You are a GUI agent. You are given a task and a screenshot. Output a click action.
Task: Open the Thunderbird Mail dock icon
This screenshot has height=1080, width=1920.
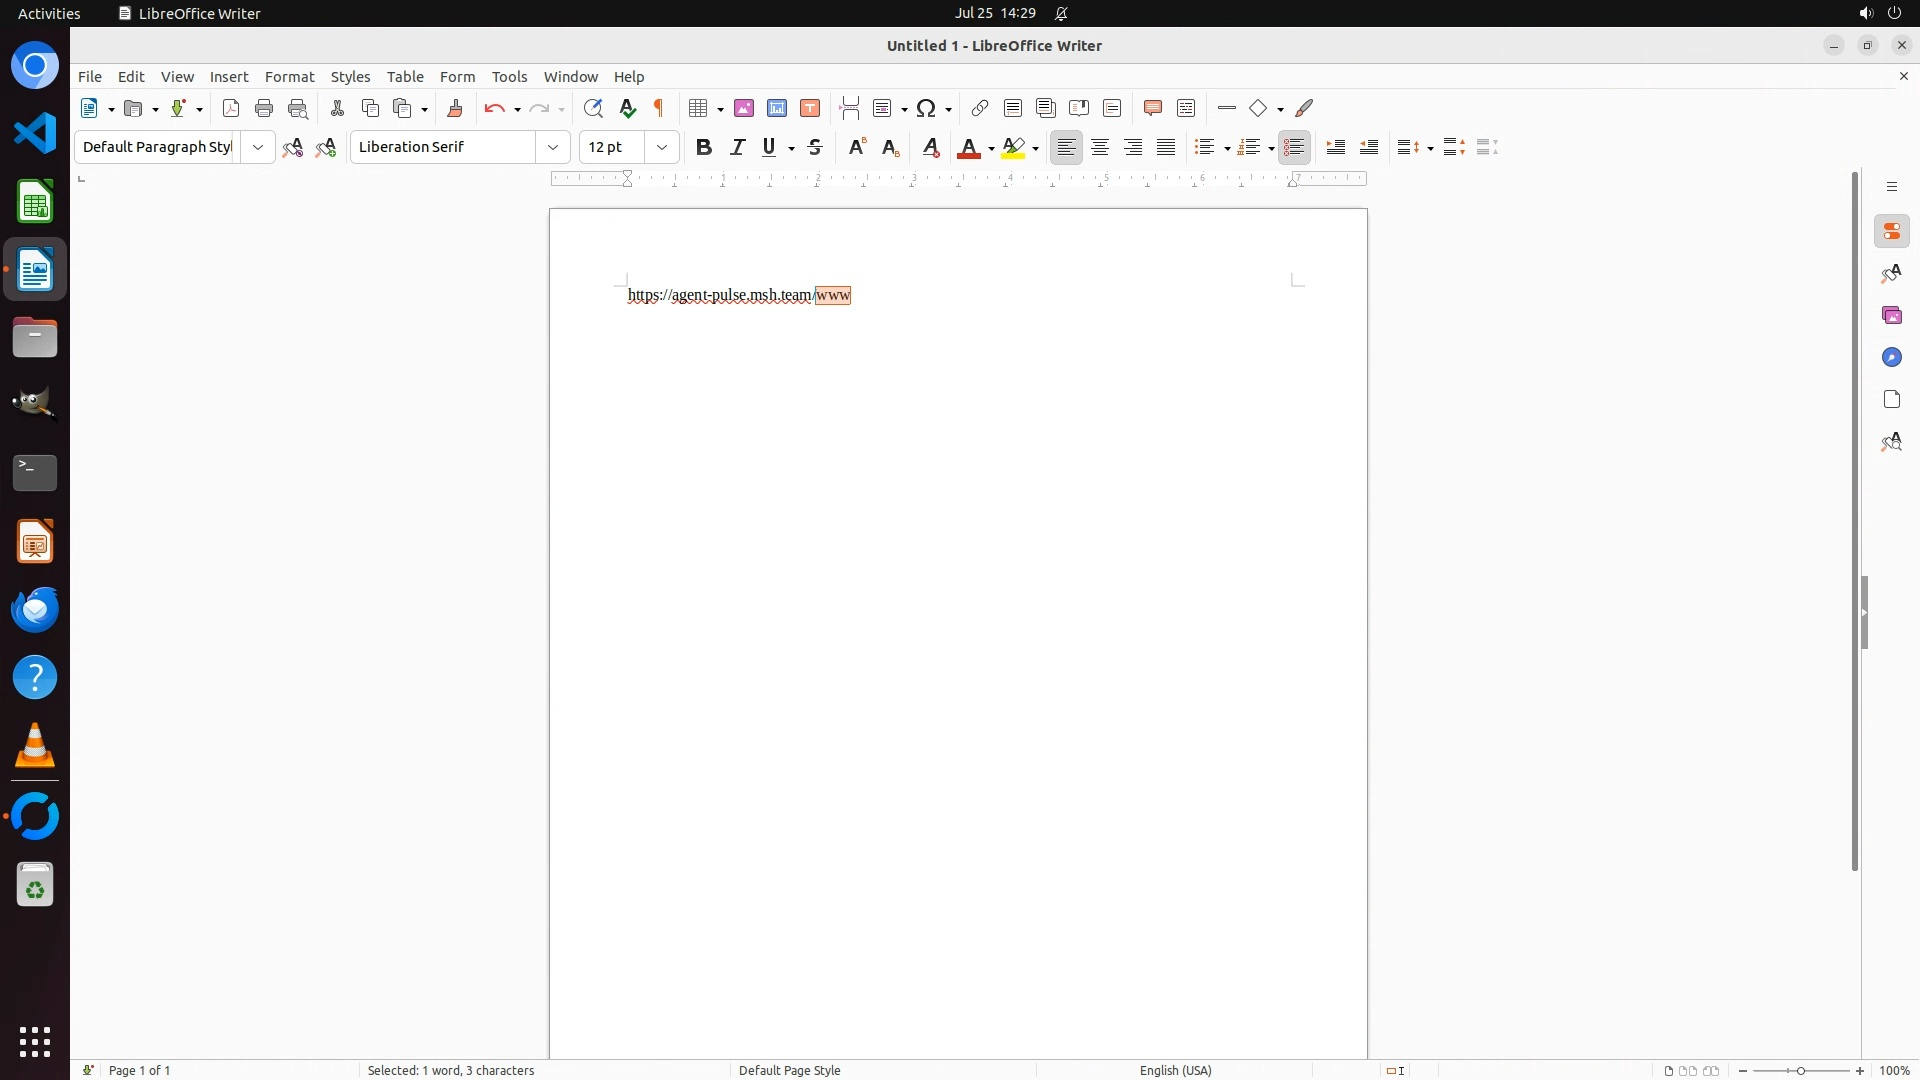click(x=35, y=610)
